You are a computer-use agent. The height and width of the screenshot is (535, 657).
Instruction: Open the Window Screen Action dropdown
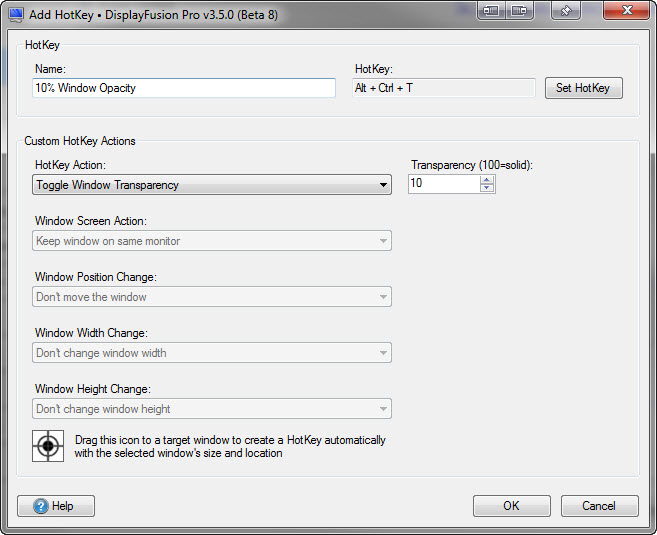[x=212, y=241]
